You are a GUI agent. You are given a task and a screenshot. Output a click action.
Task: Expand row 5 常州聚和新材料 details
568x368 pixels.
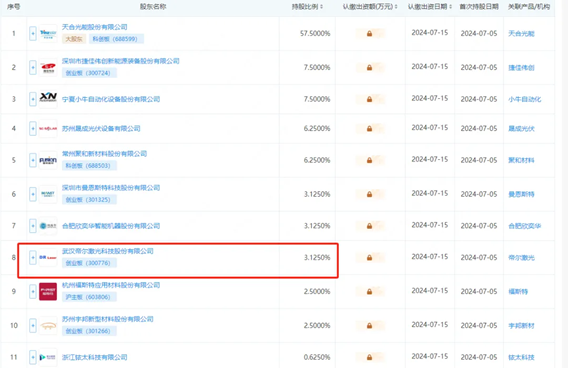[33, 160]
